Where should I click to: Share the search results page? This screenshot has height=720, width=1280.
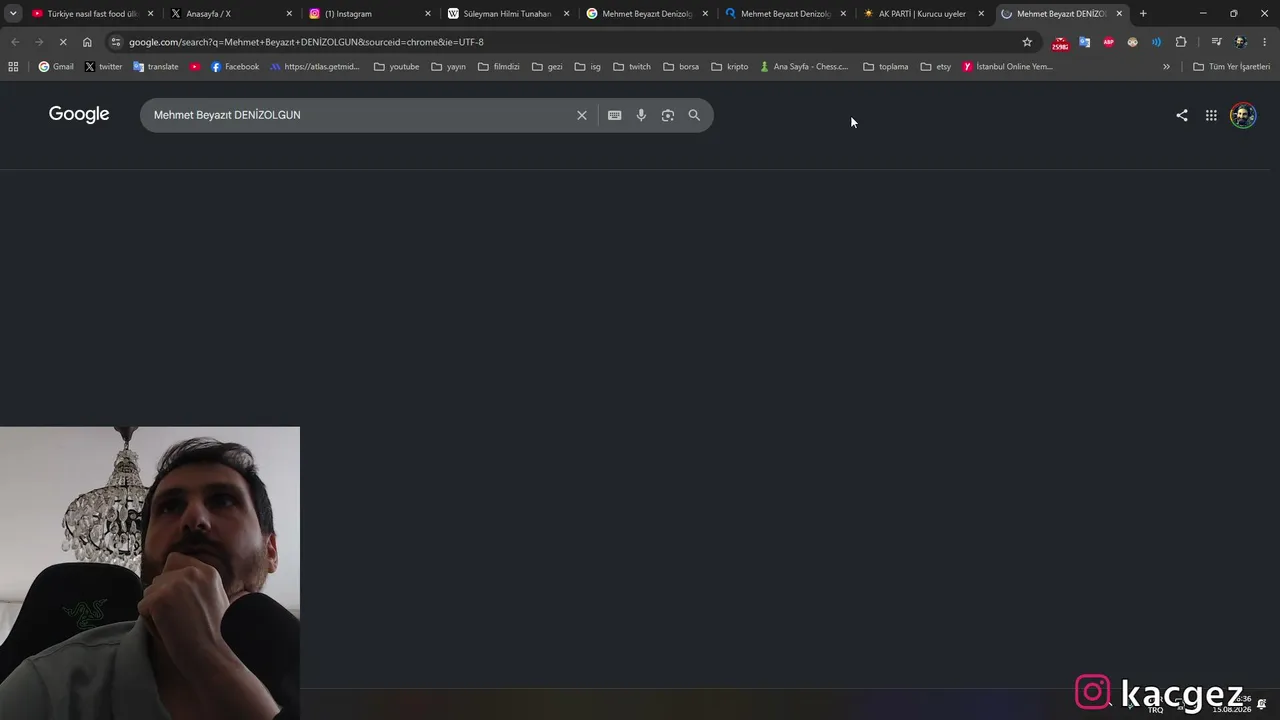click(x=1182, y=115)
